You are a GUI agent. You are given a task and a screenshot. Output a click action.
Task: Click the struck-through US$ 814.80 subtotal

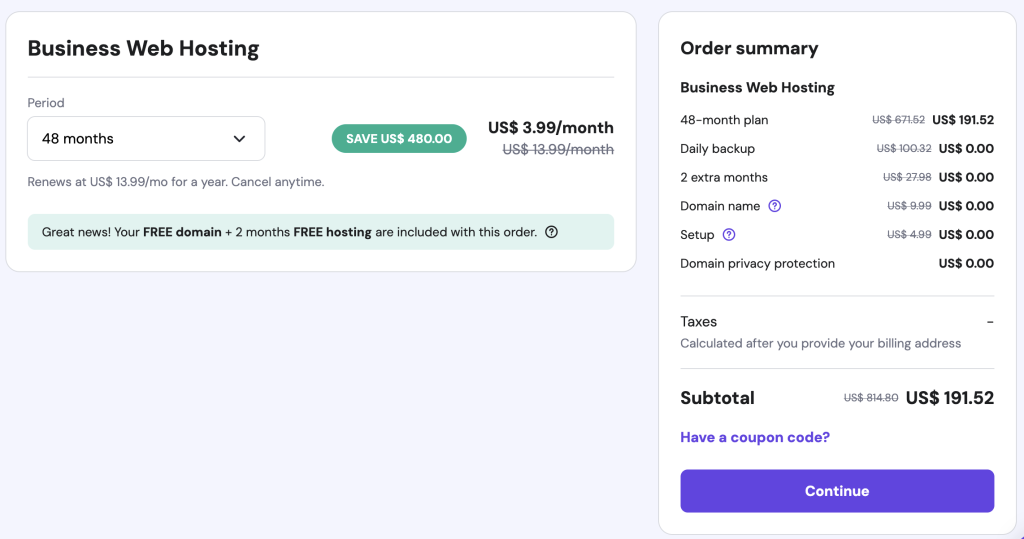(x=871, y=398)
